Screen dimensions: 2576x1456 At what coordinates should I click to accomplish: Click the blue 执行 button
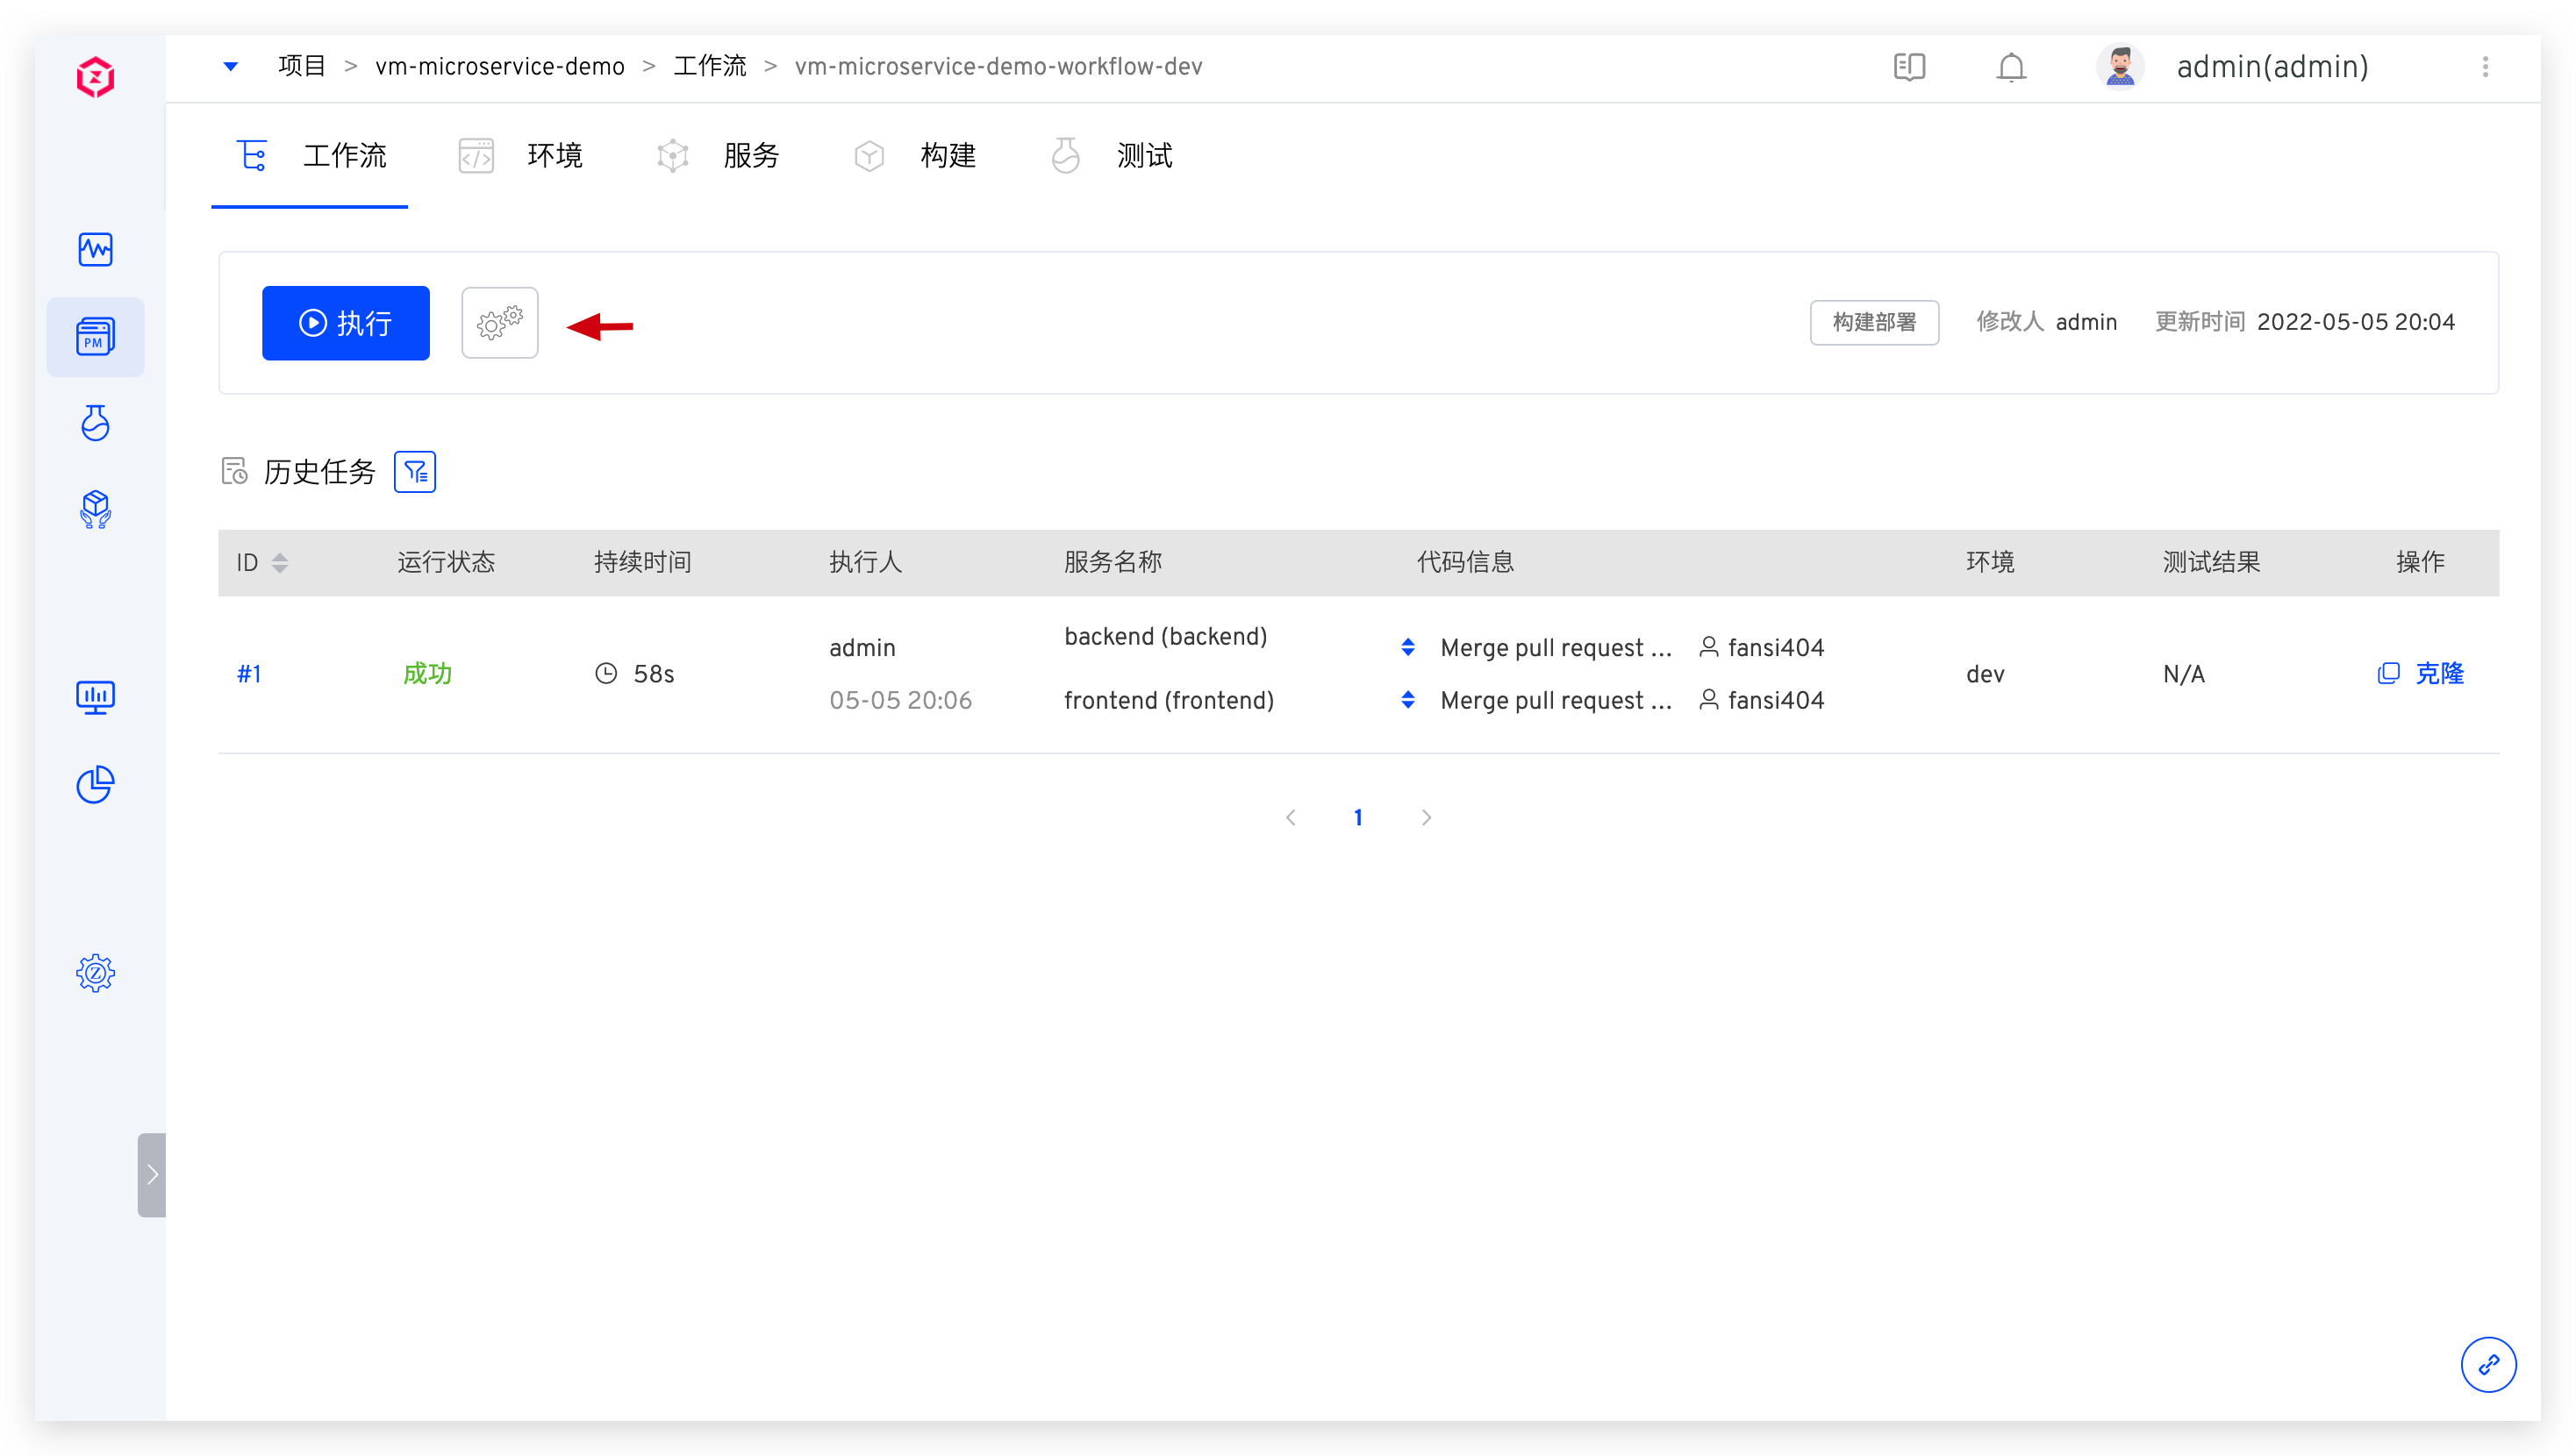[345, 323]
